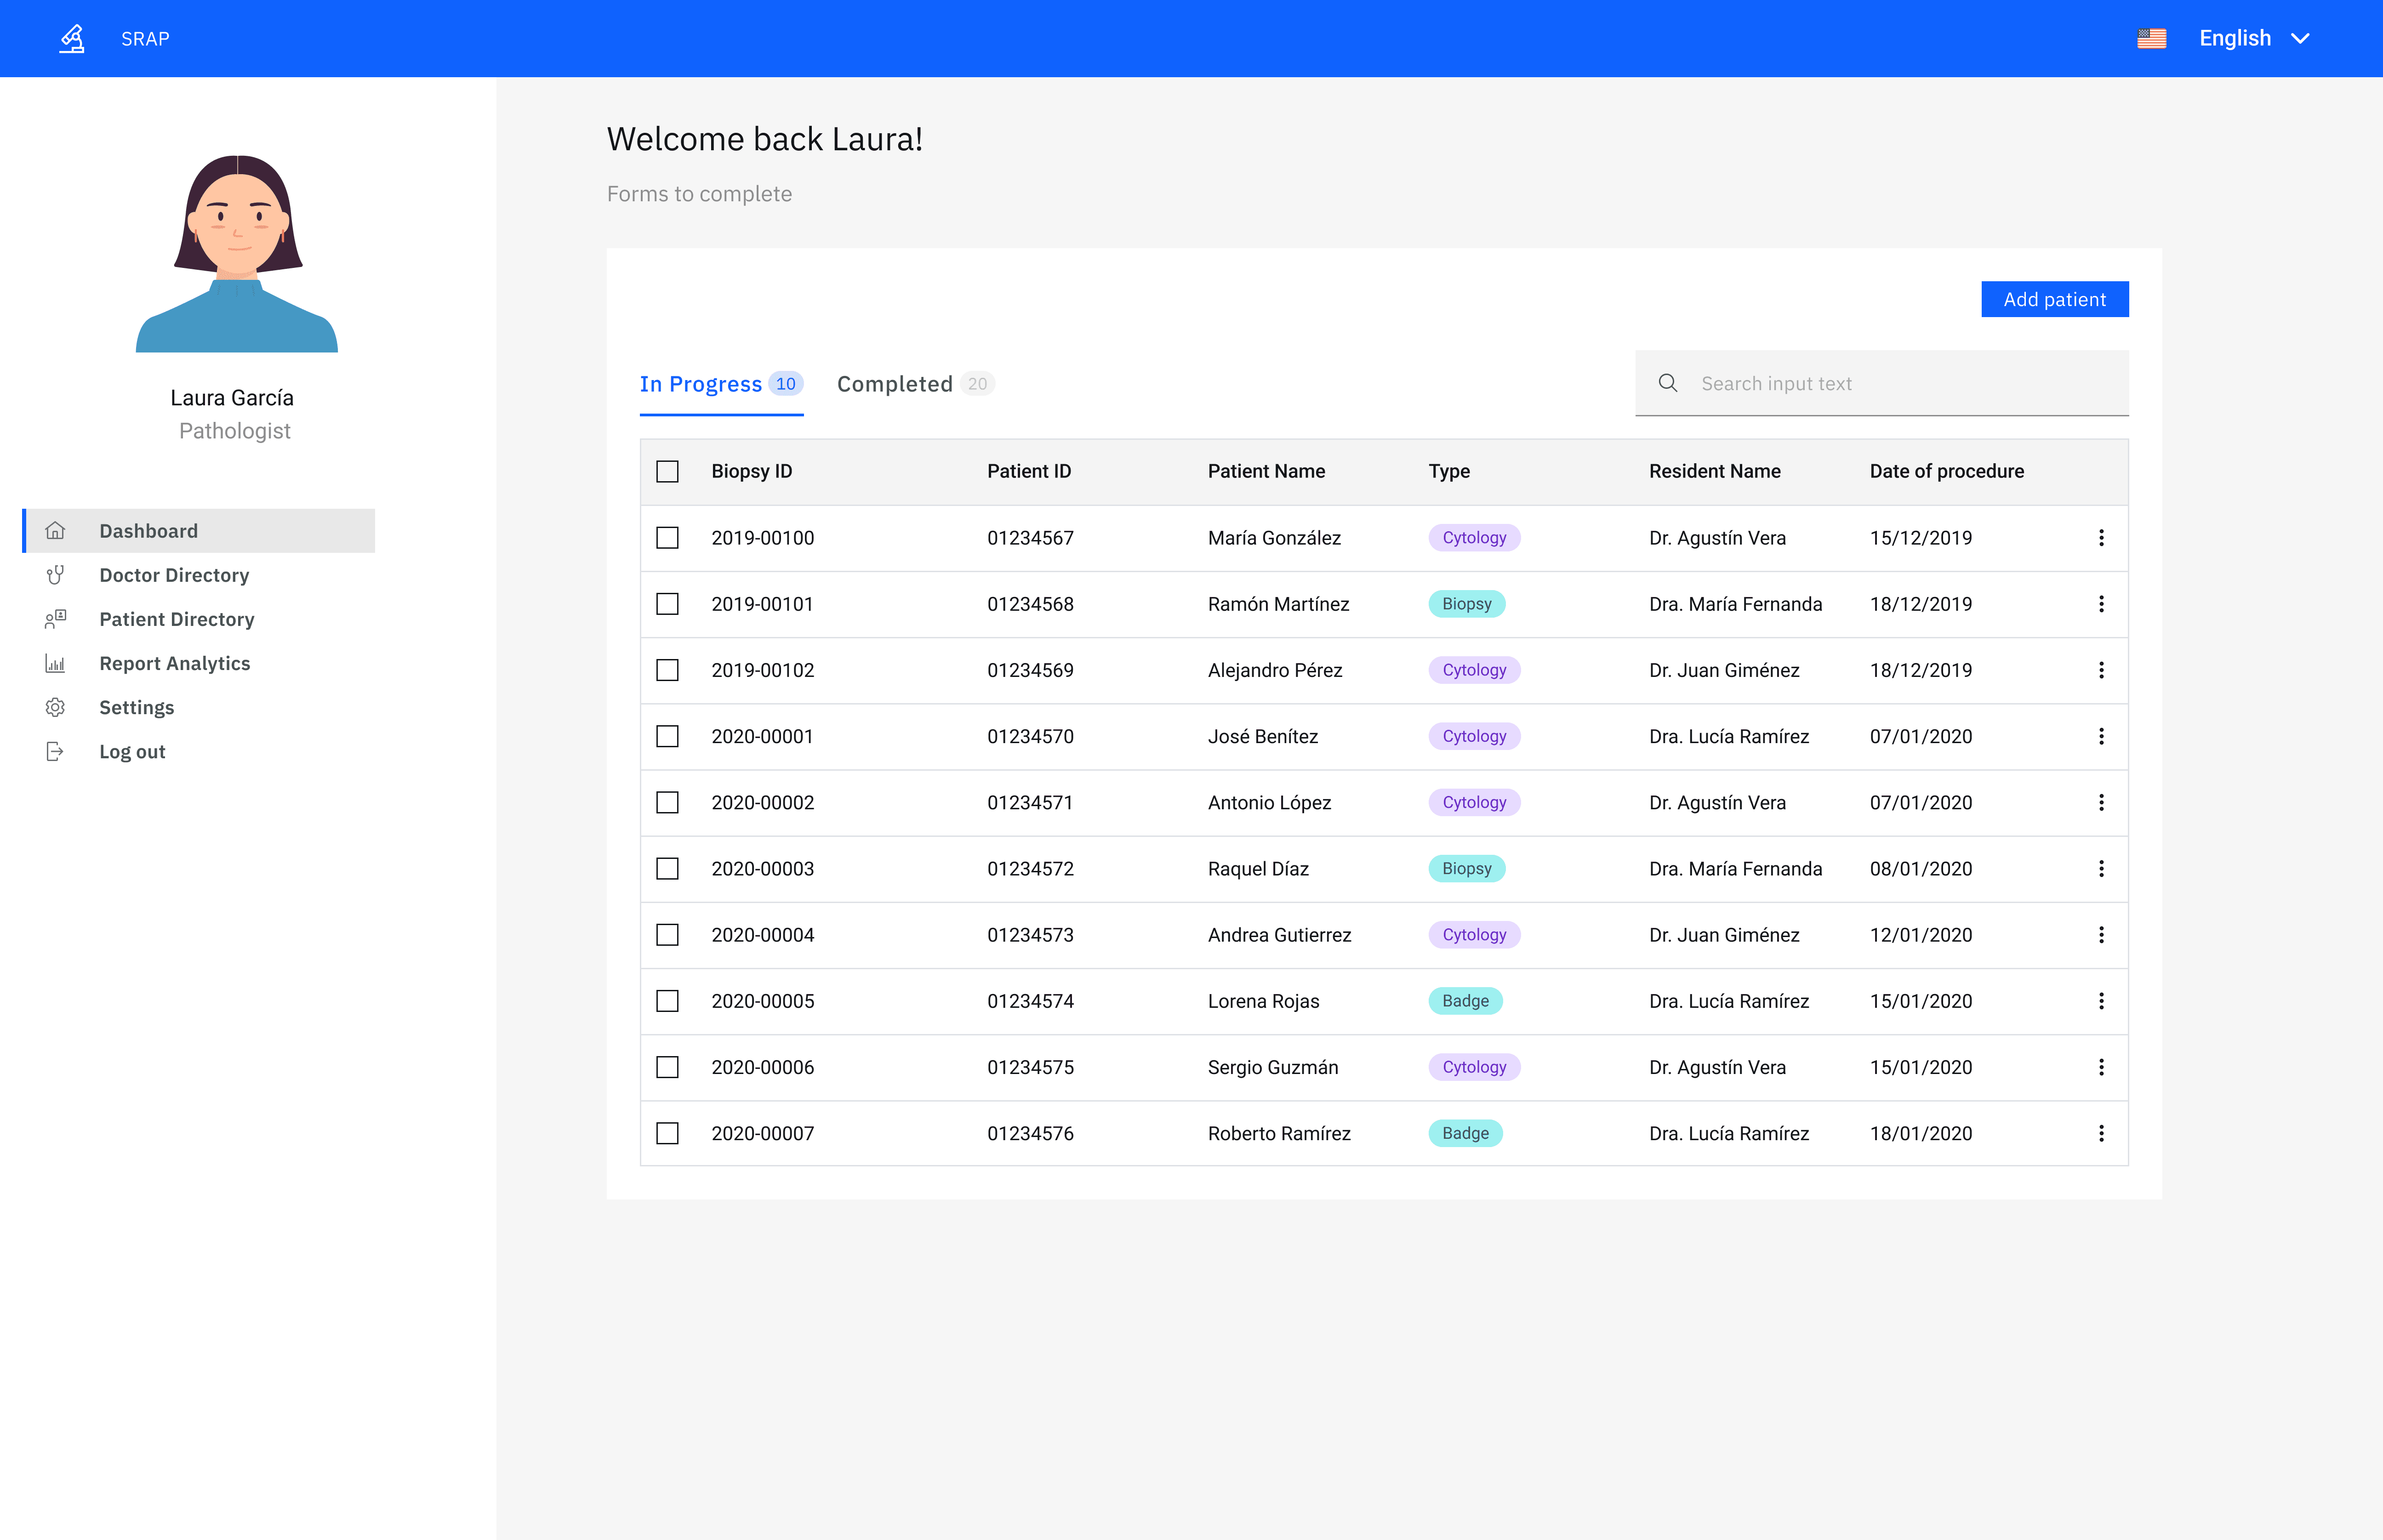Image resolution: width=2383 pixels, height=1540 pixels.
Task: Click the Doctor Directory stethoscope icon
Action: pyautogui.click(x=55, y=575)
